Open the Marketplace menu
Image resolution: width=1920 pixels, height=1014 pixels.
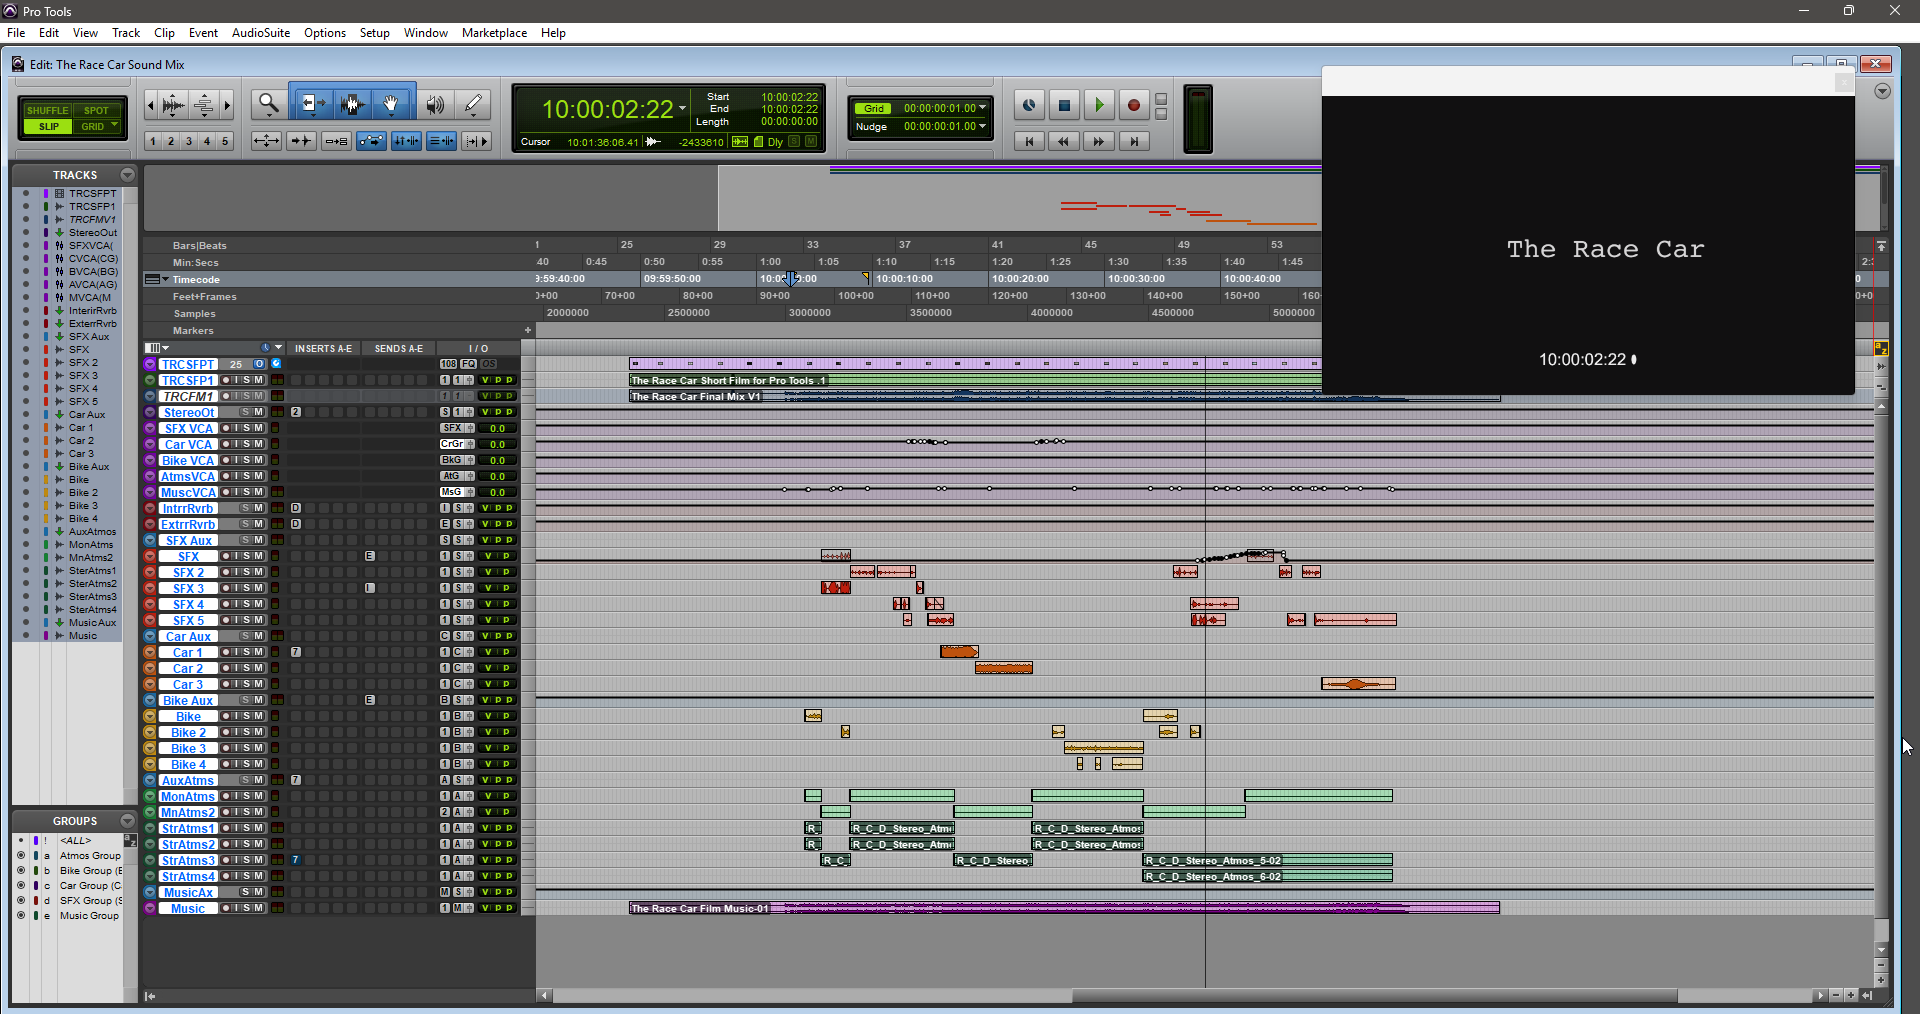494,33
